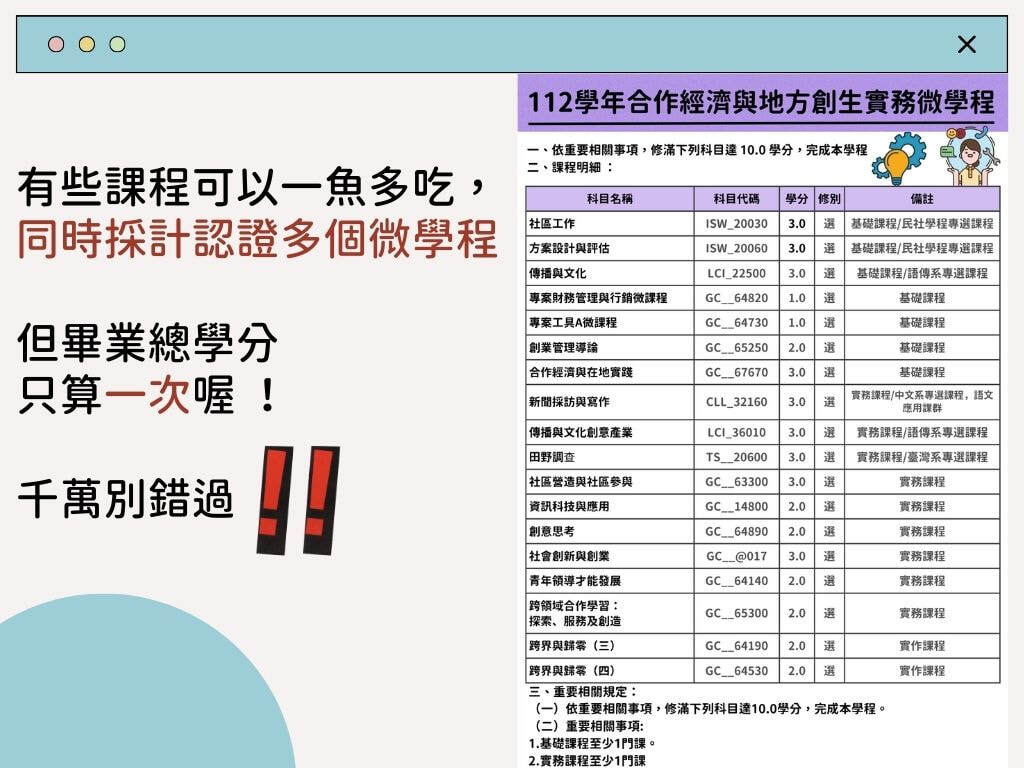Select the course 資訊科技與應用

pyautogui.click(x=569, y=507)
